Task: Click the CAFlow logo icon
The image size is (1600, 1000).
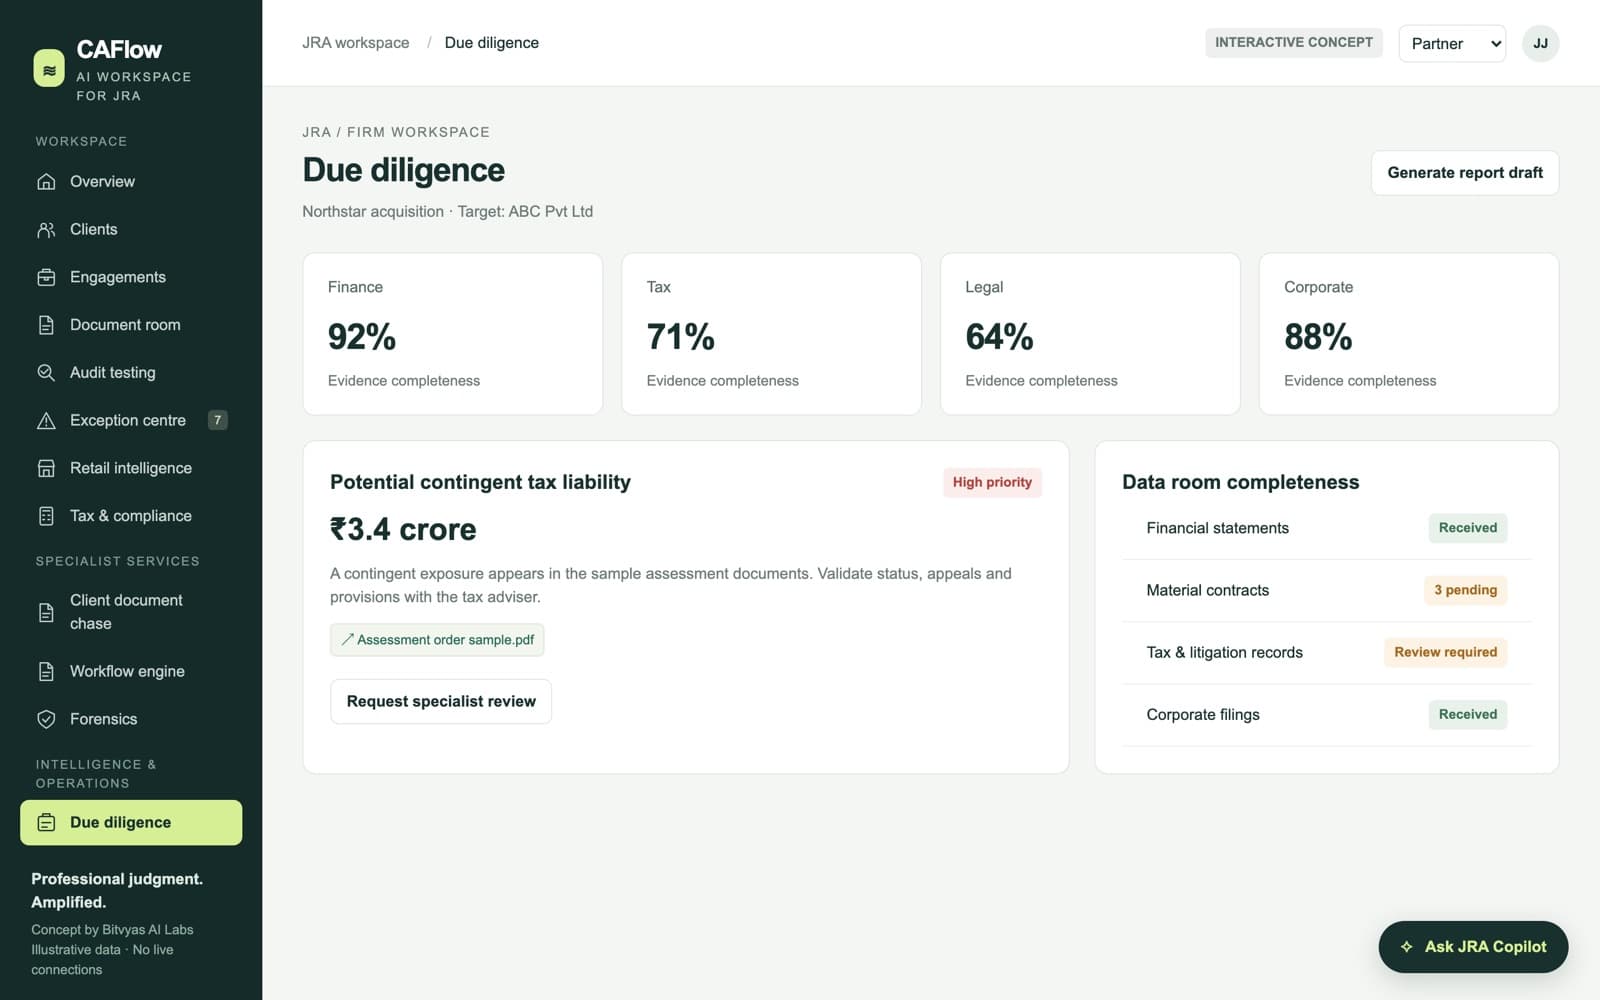Action: 49,69
